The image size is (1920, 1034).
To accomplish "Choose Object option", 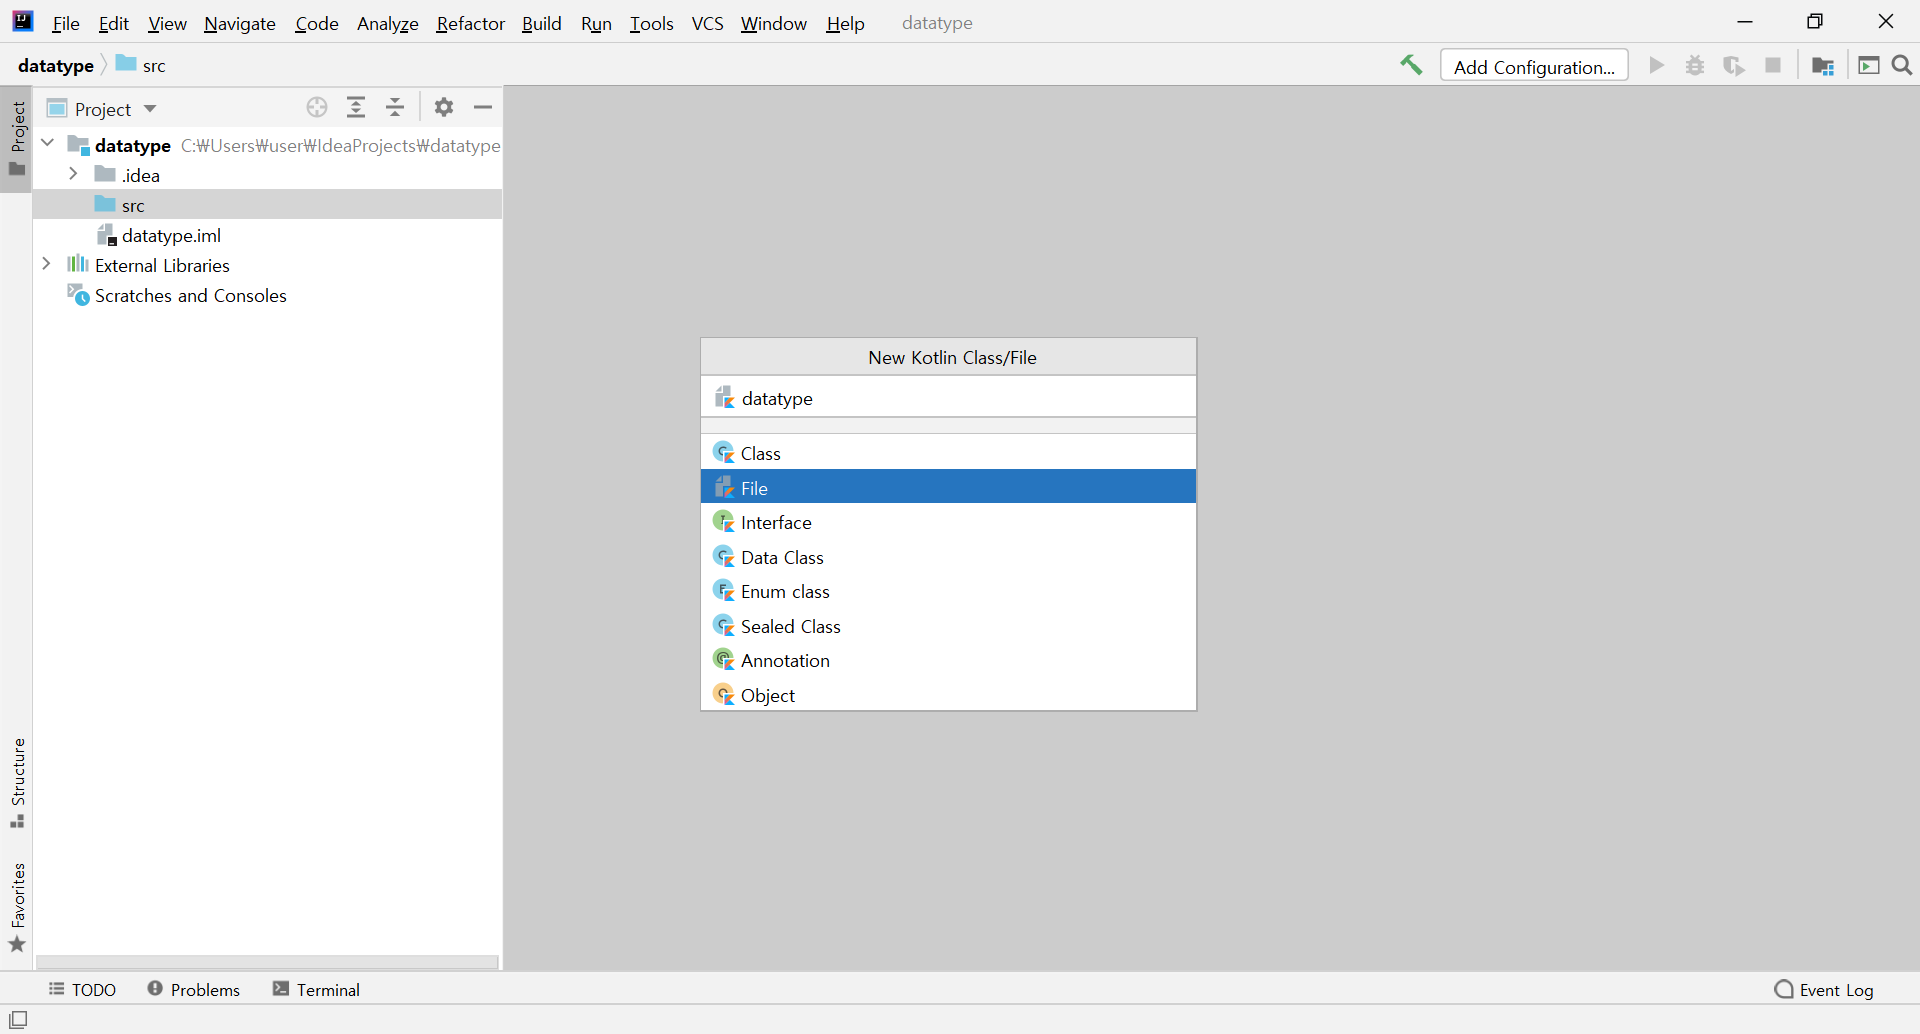I will pos(948,695).
